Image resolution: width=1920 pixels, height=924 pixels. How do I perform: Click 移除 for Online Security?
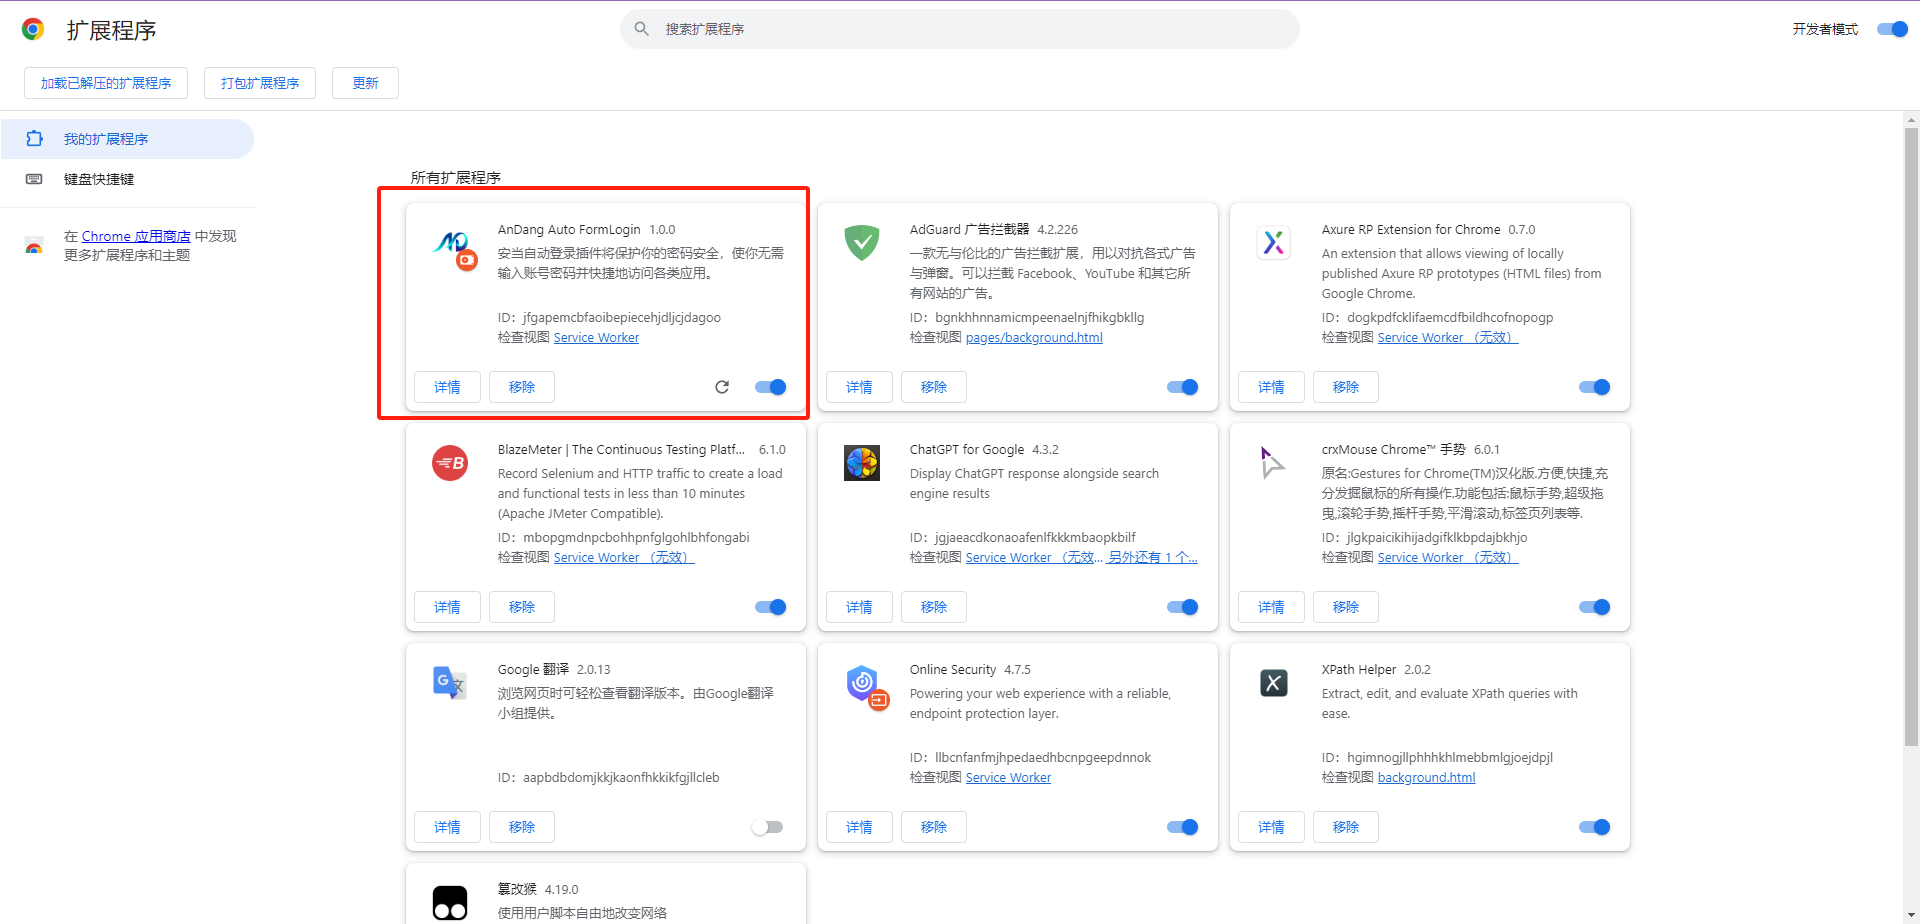934,827
